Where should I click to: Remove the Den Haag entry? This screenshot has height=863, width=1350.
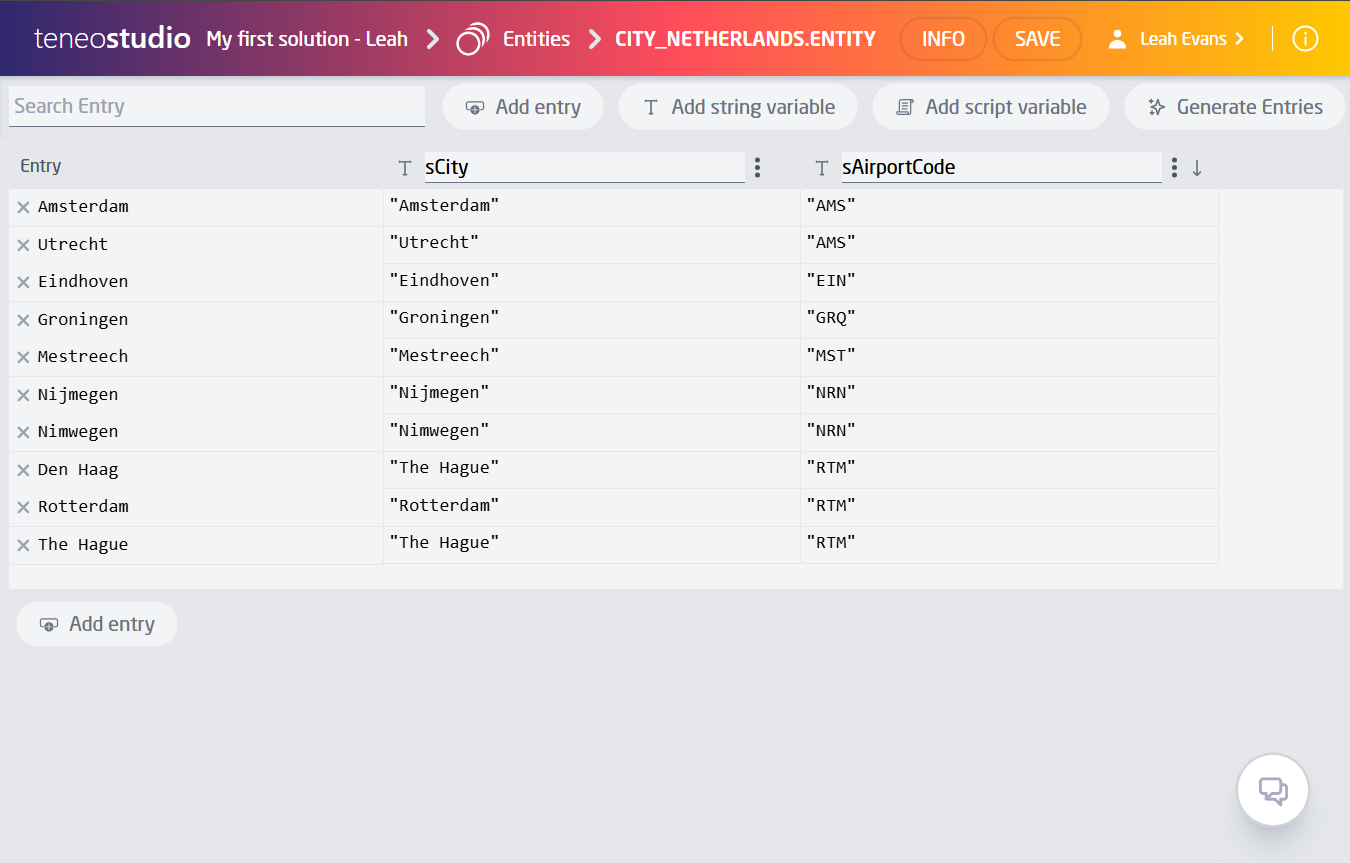(x=23, y=470)
